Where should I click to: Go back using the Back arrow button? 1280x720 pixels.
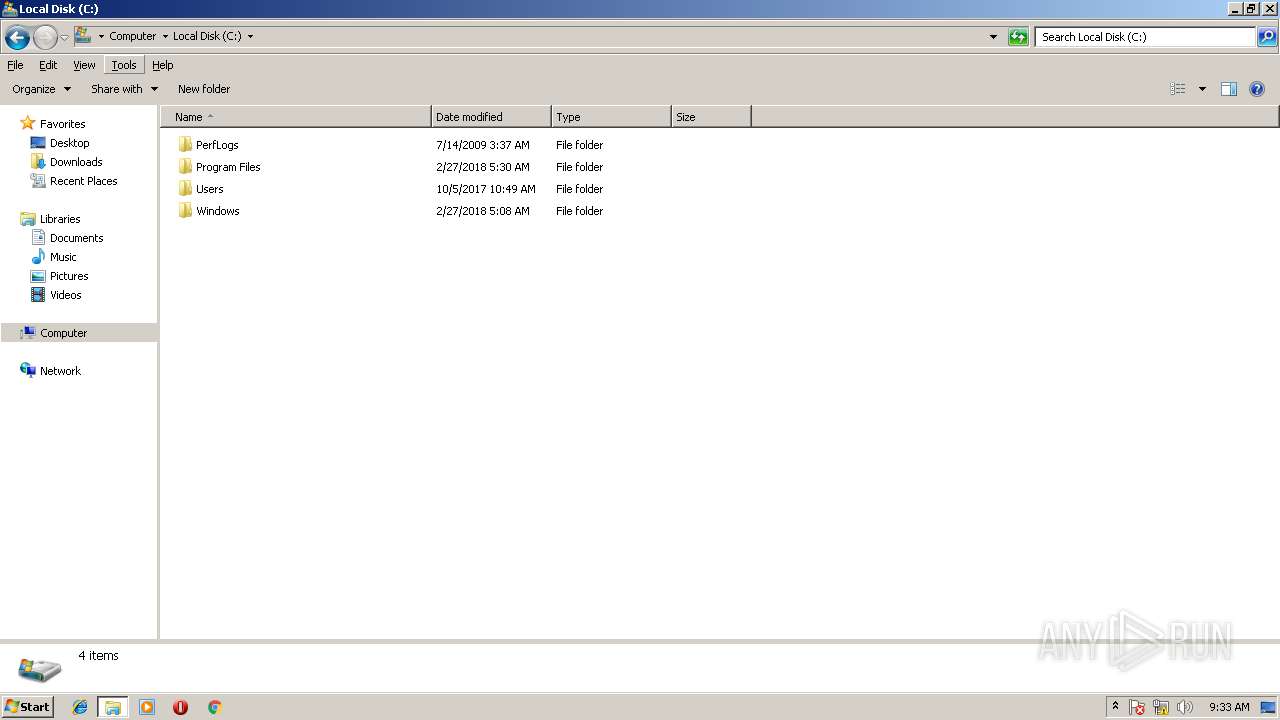point(17,38)
